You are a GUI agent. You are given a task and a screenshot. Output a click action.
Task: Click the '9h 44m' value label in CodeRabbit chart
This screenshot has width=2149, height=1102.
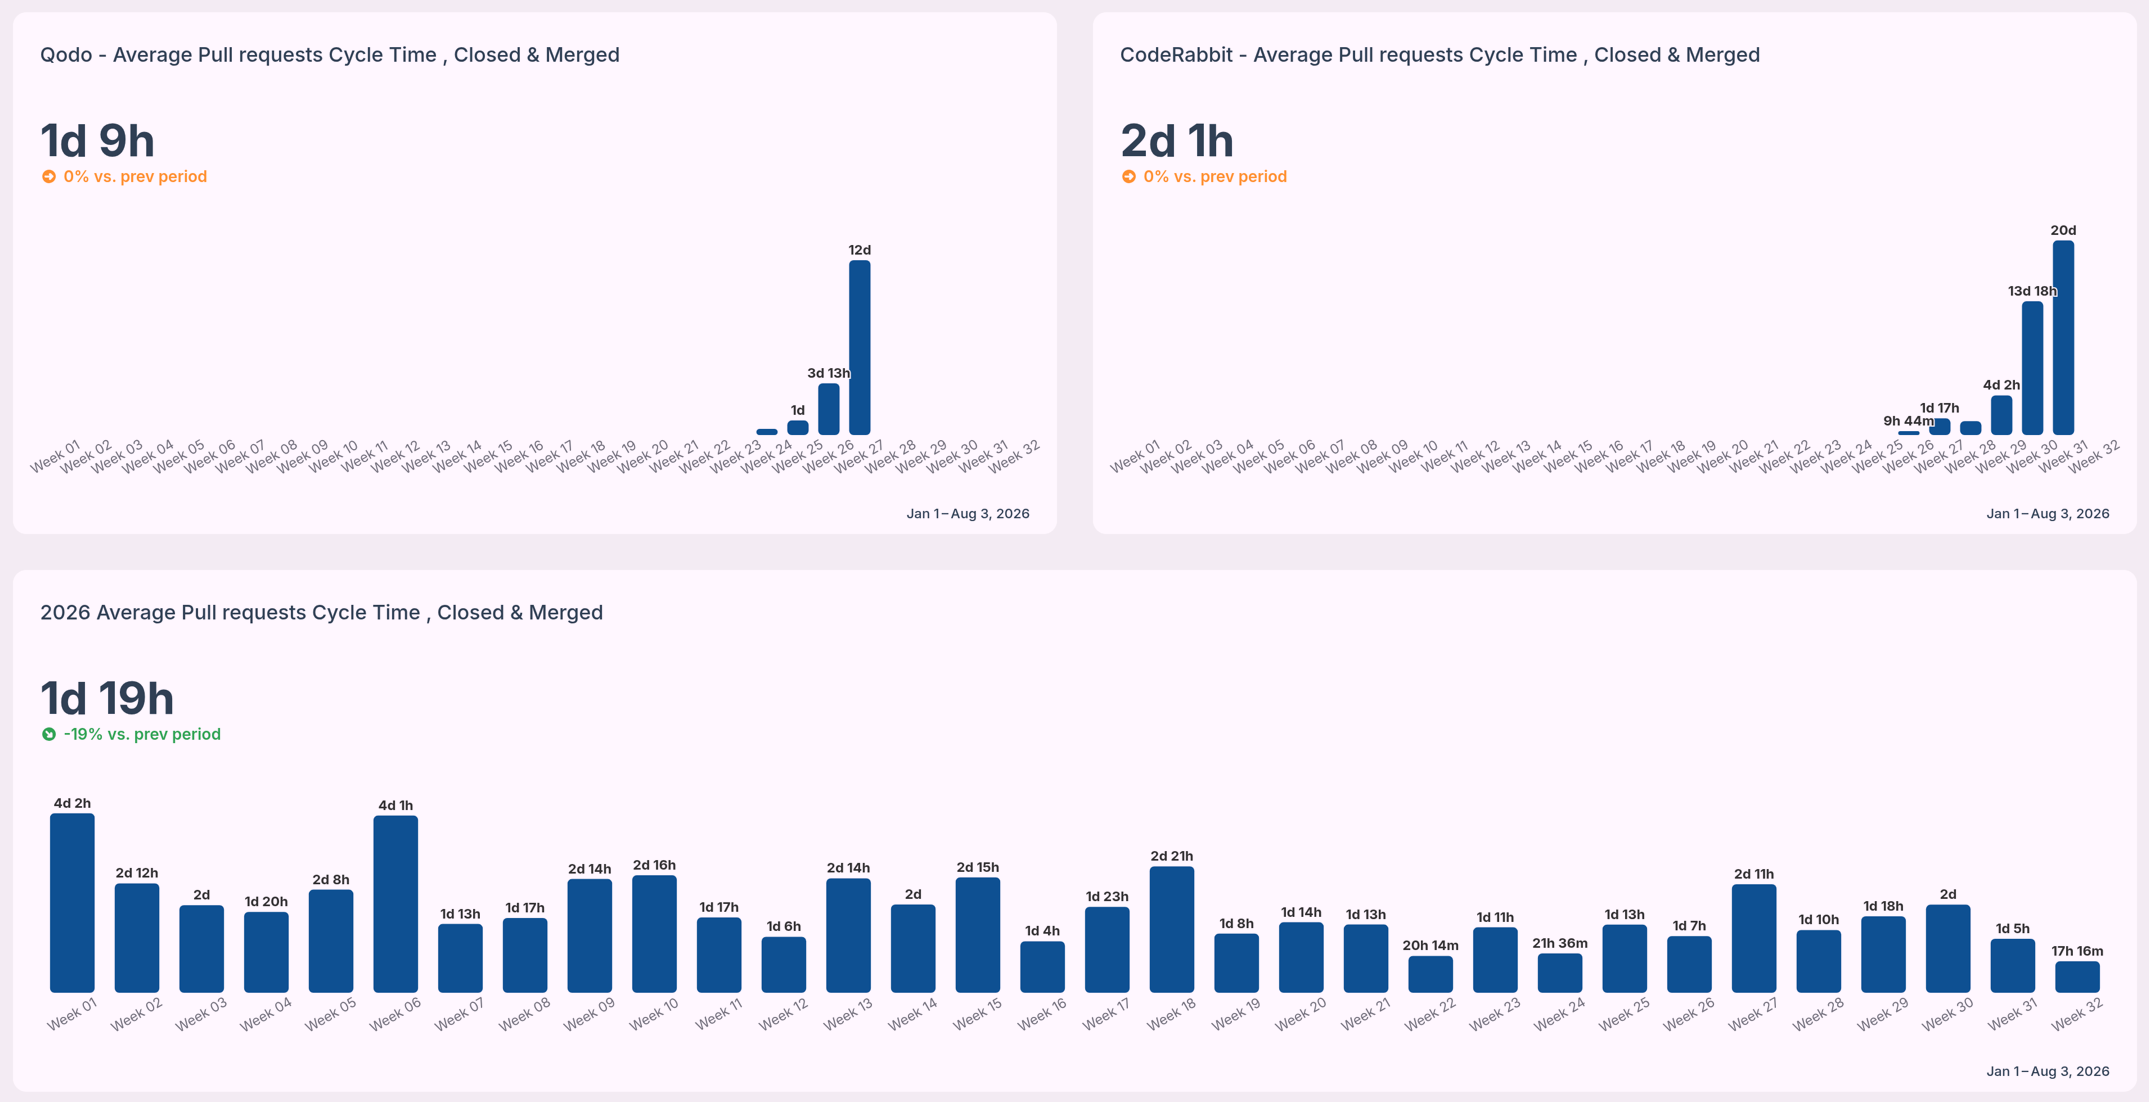pyautogui.click(x=1909, y=421)
